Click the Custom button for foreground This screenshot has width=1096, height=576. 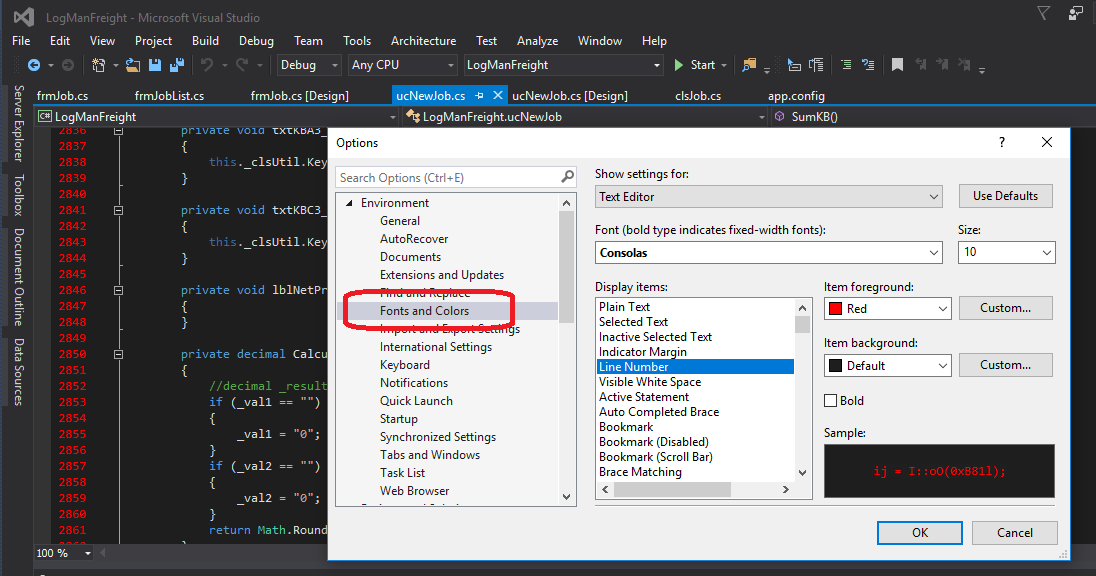pos(1005,308)
